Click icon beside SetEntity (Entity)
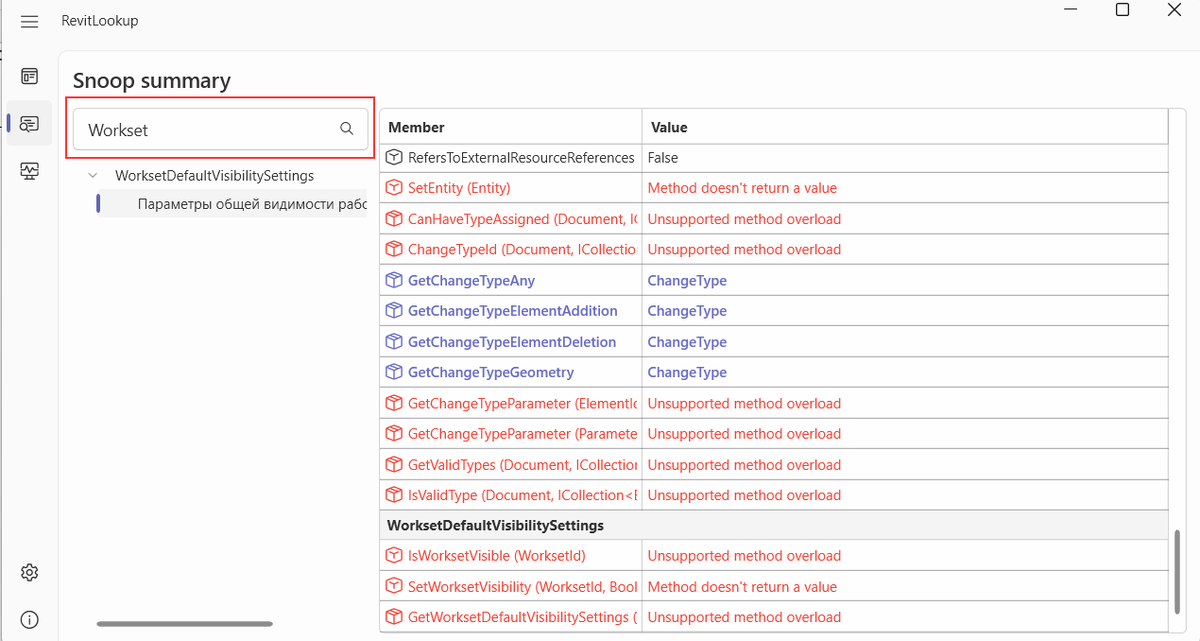The image size is (1200, 641). point(394,188)
